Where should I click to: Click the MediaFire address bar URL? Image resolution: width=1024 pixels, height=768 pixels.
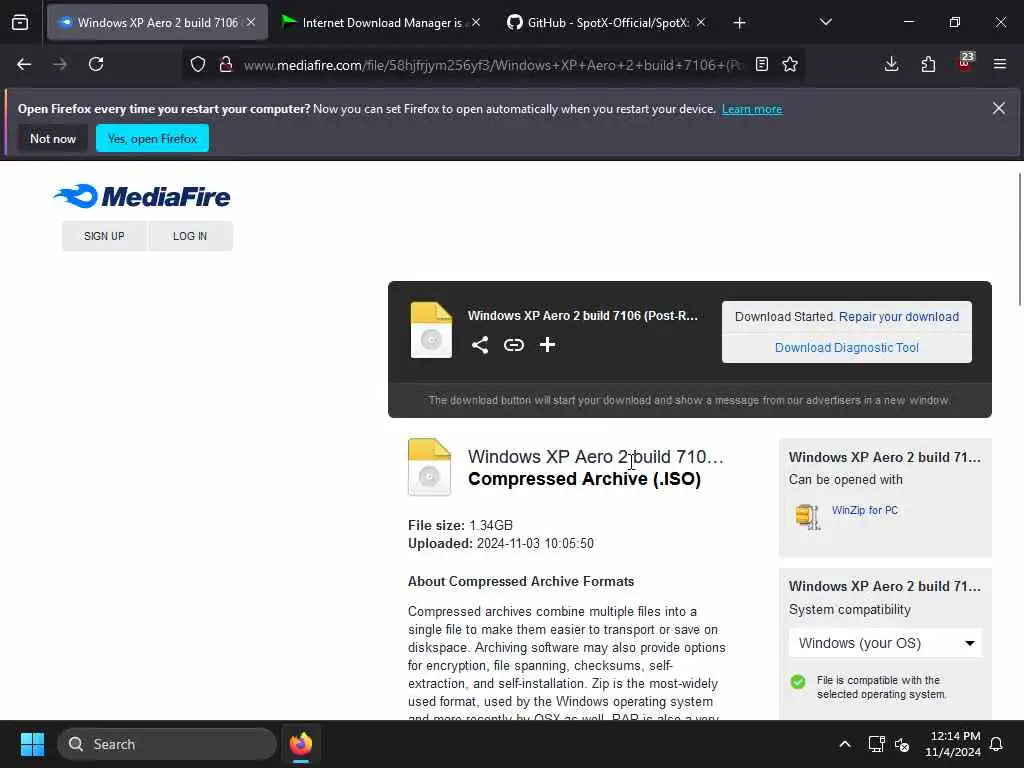pyautogui.click(x=493, y=65)
